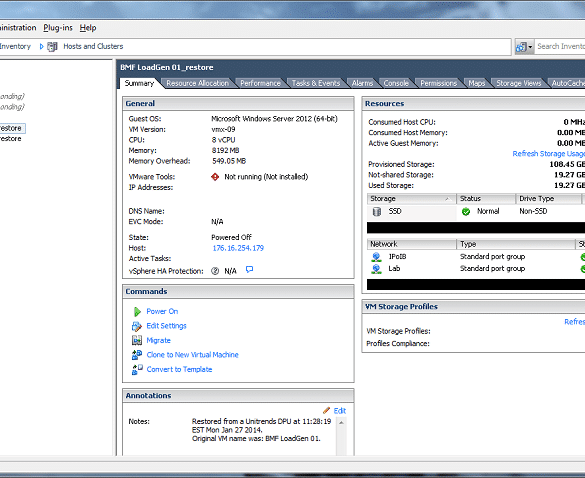Click the SSD datastore icon
This screenshot has height=478, width=585.
pos(377,212)
